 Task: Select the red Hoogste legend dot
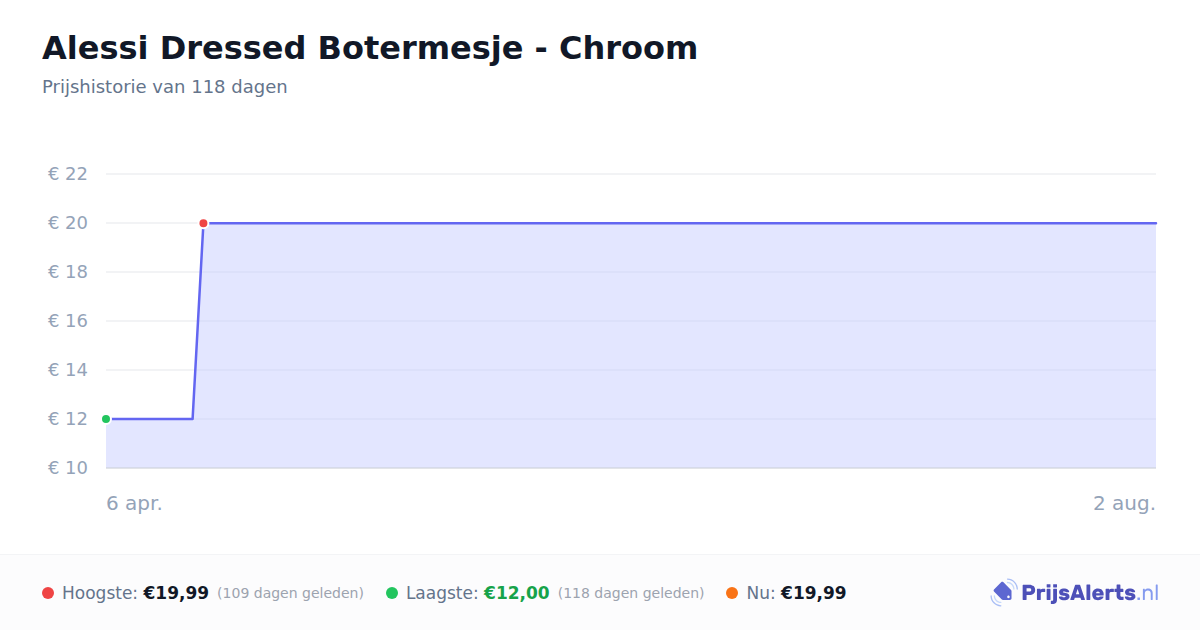pos(48,593)
